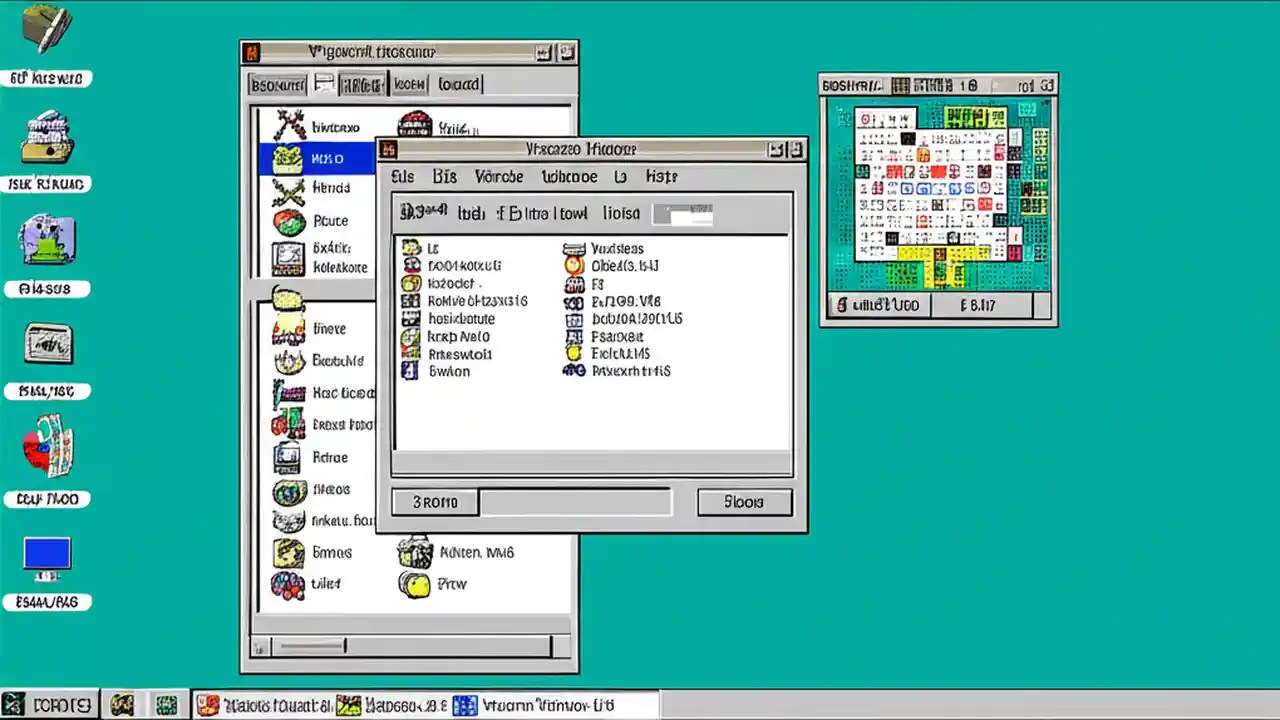The width and height of the screenshot is (1280, 720).
Task: Click the scissors icon above the highlighted folder
Action: tap(291, 124)
